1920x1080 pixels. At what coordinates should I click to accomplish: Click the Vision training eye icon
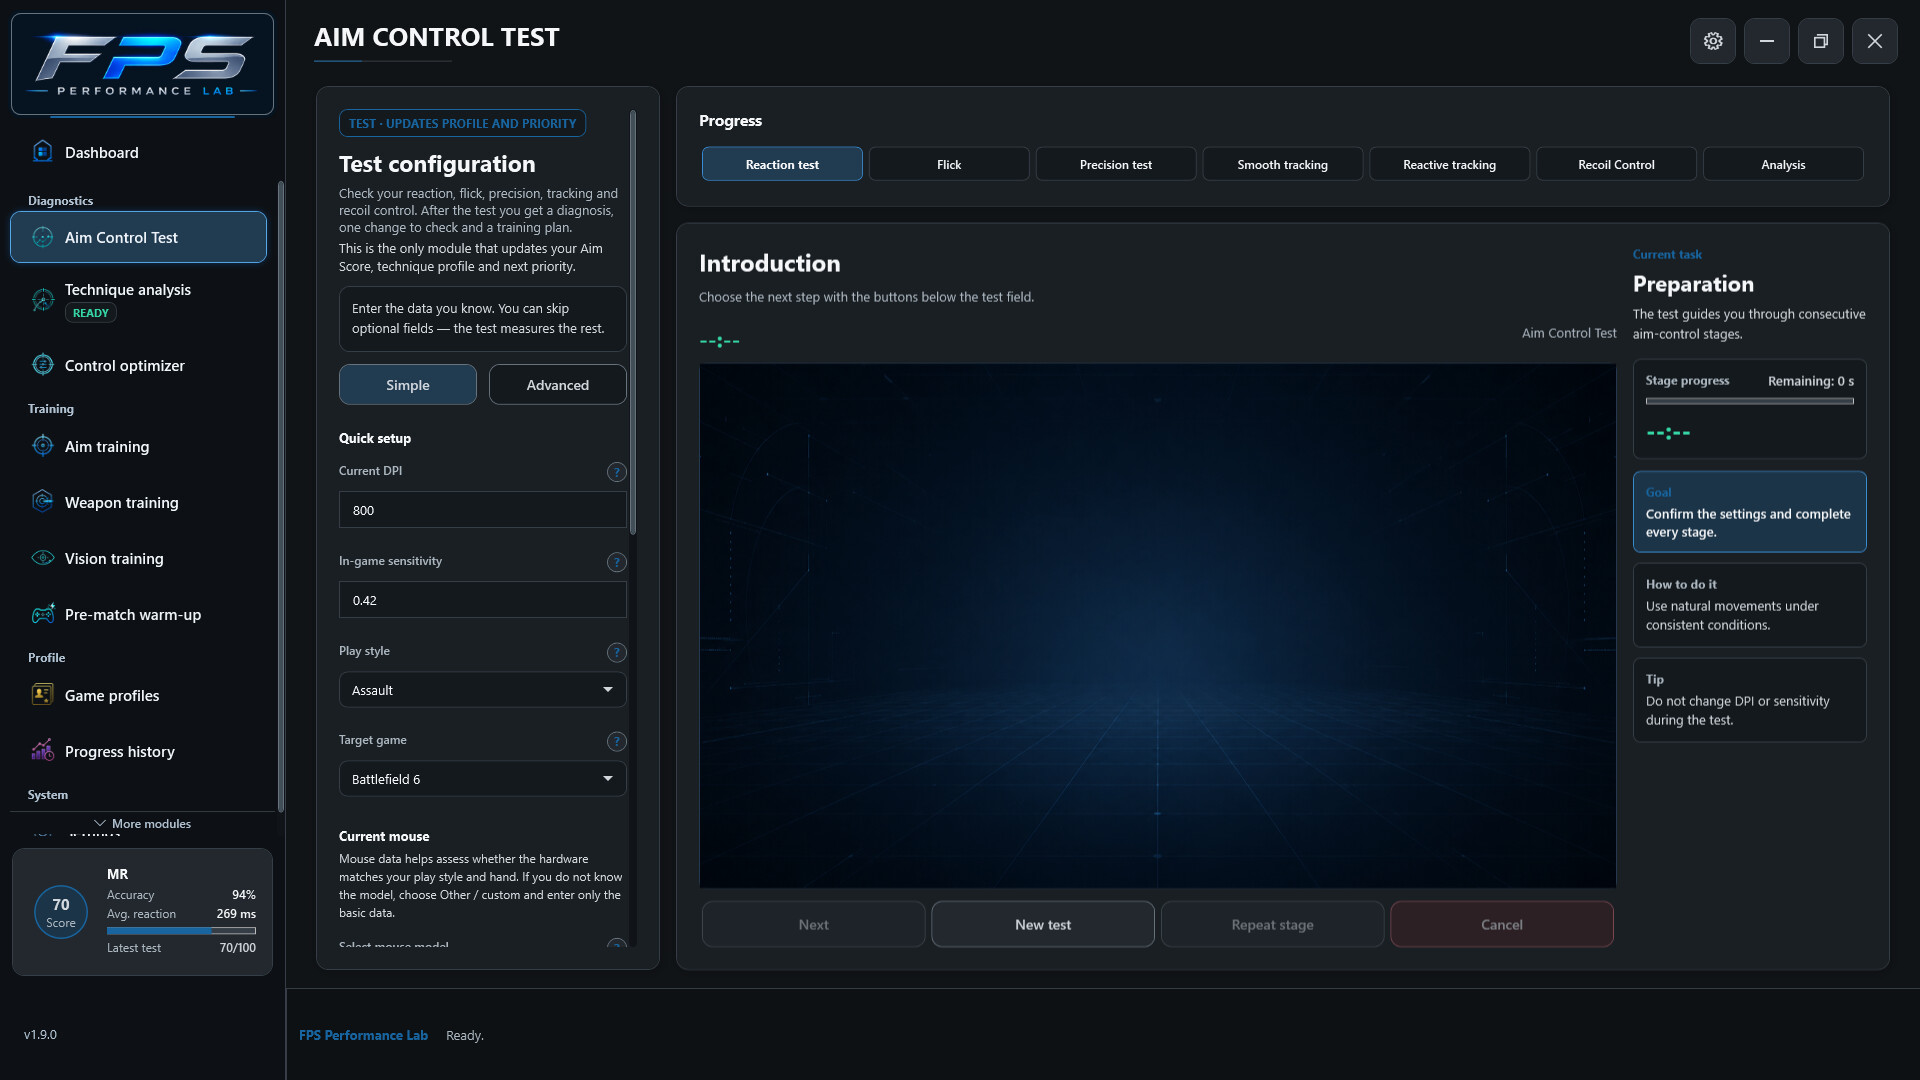click(42, 558)
